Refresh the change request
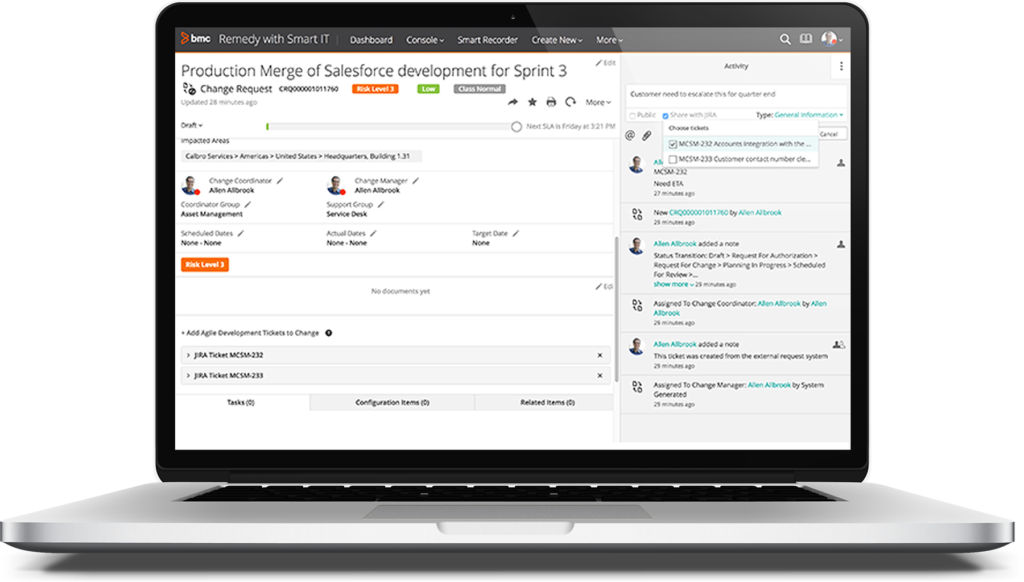The width and height of the screenshot is (1024, 582). coord(571,102)
